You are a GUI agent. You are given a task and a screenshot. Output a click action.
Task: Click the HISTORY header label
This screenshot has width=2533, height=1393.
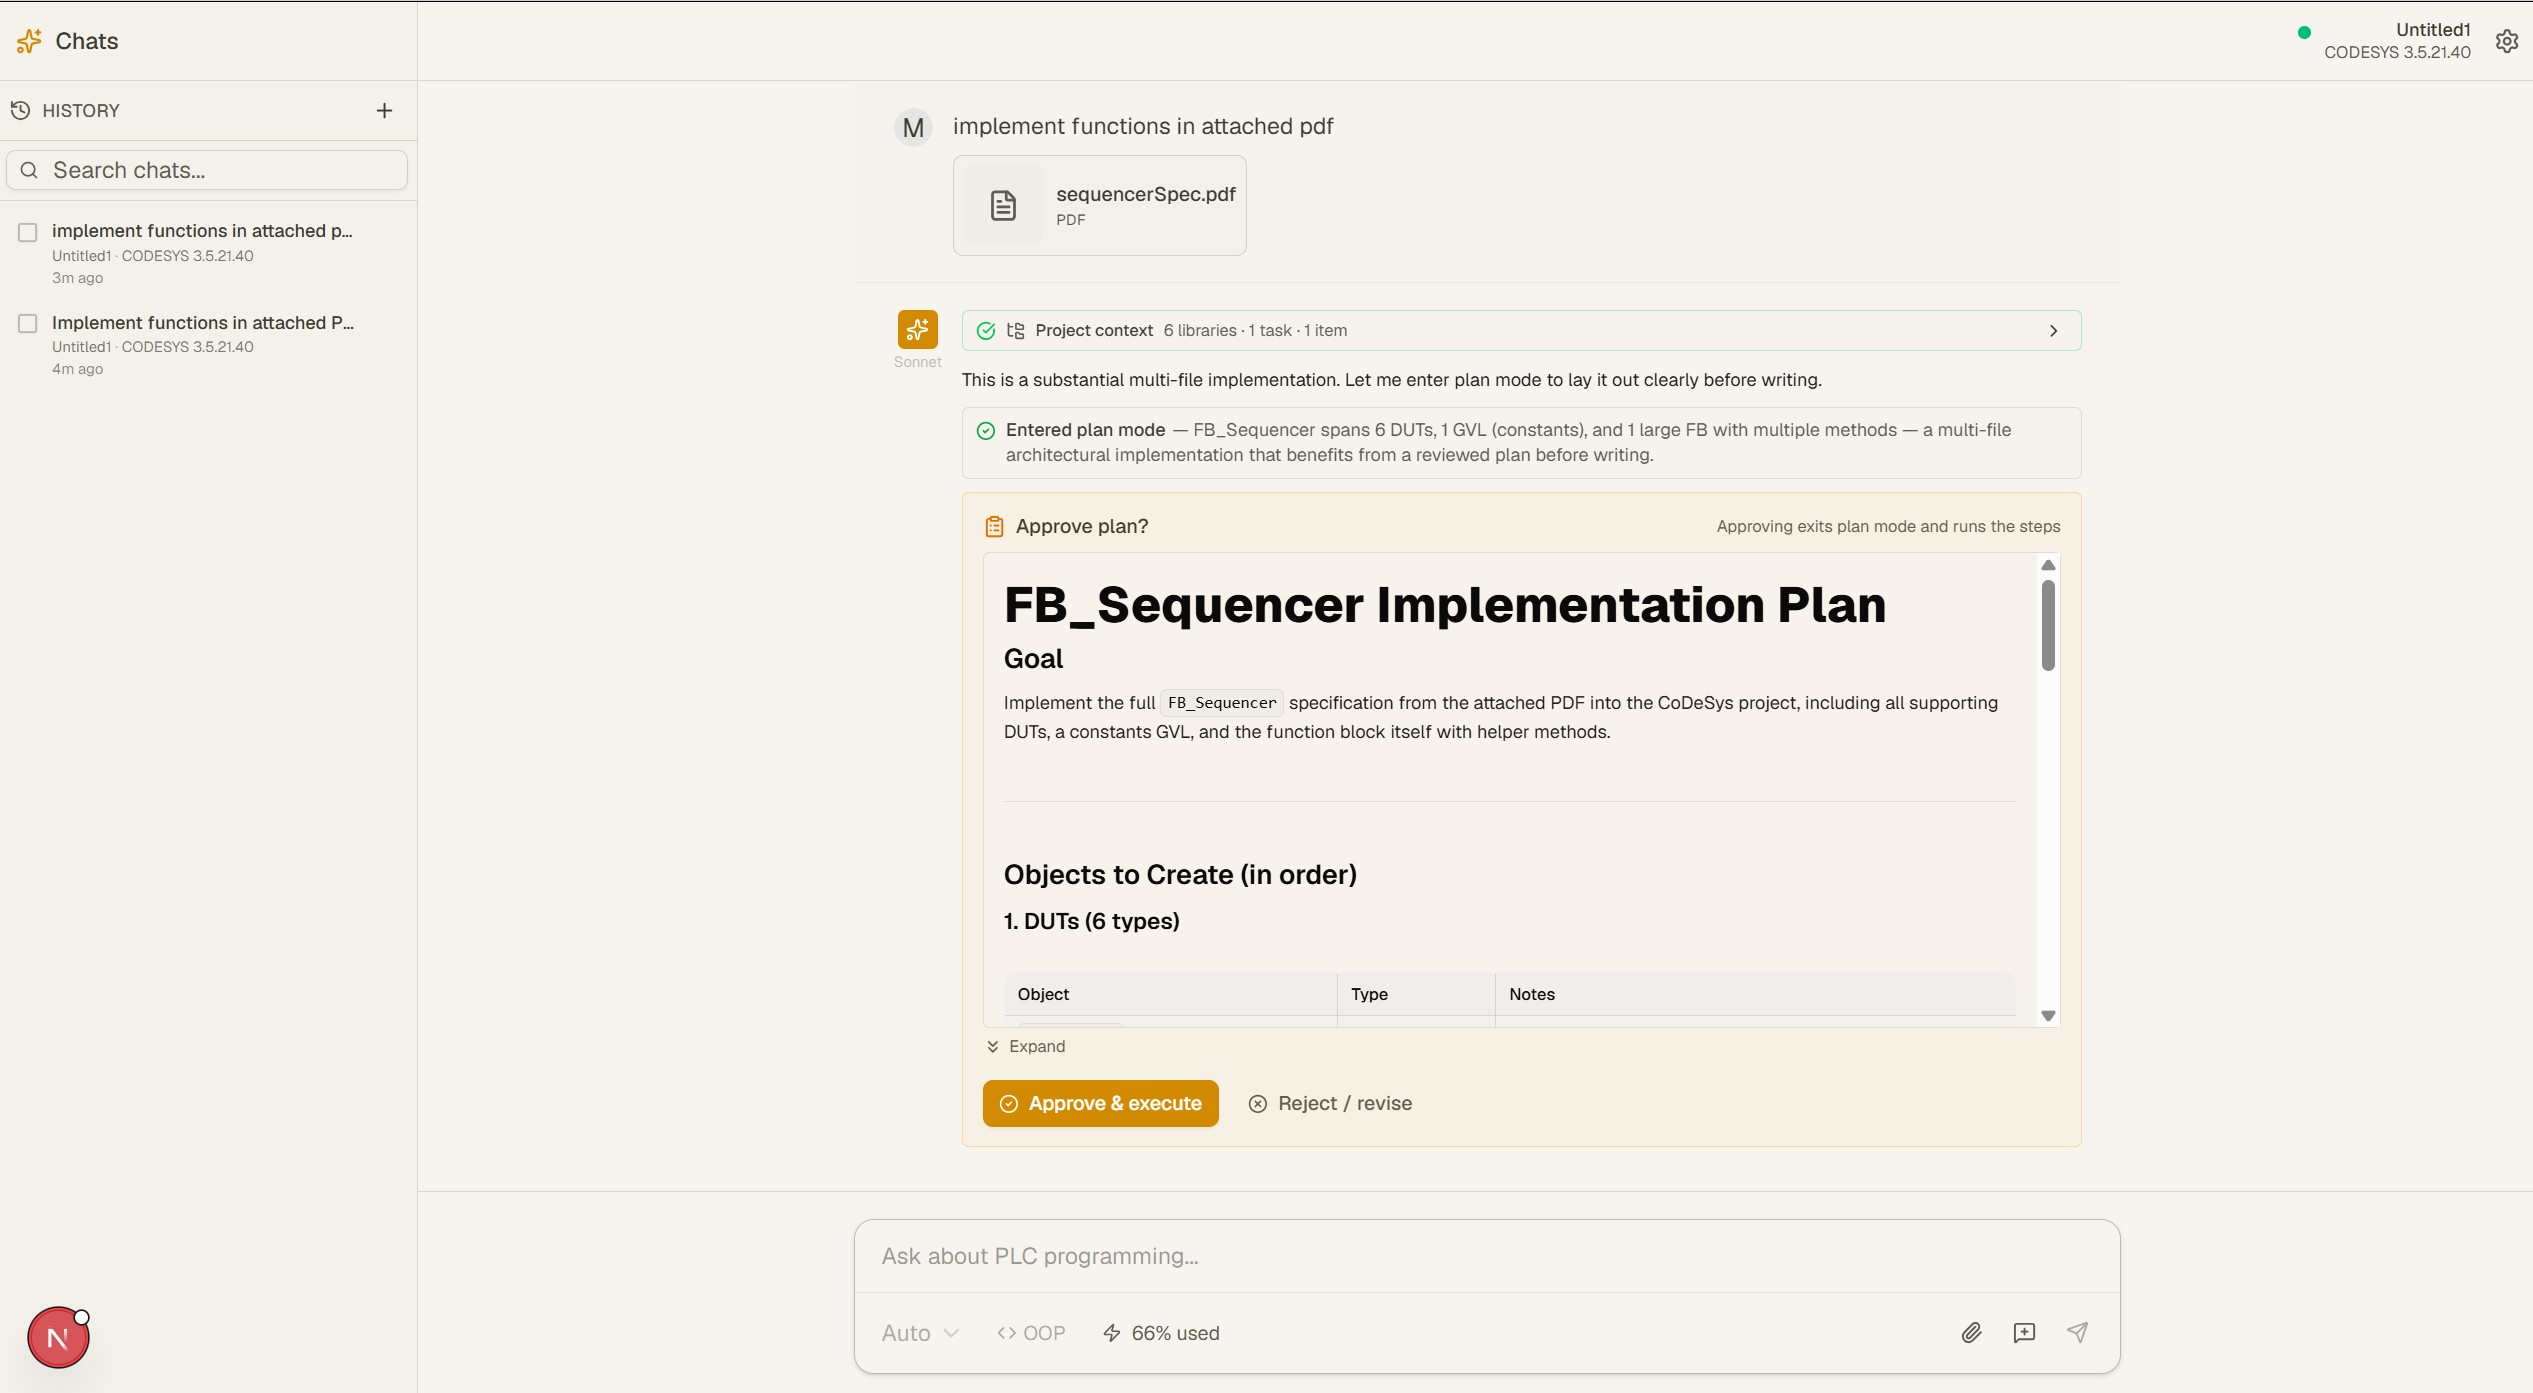point(81,110)
